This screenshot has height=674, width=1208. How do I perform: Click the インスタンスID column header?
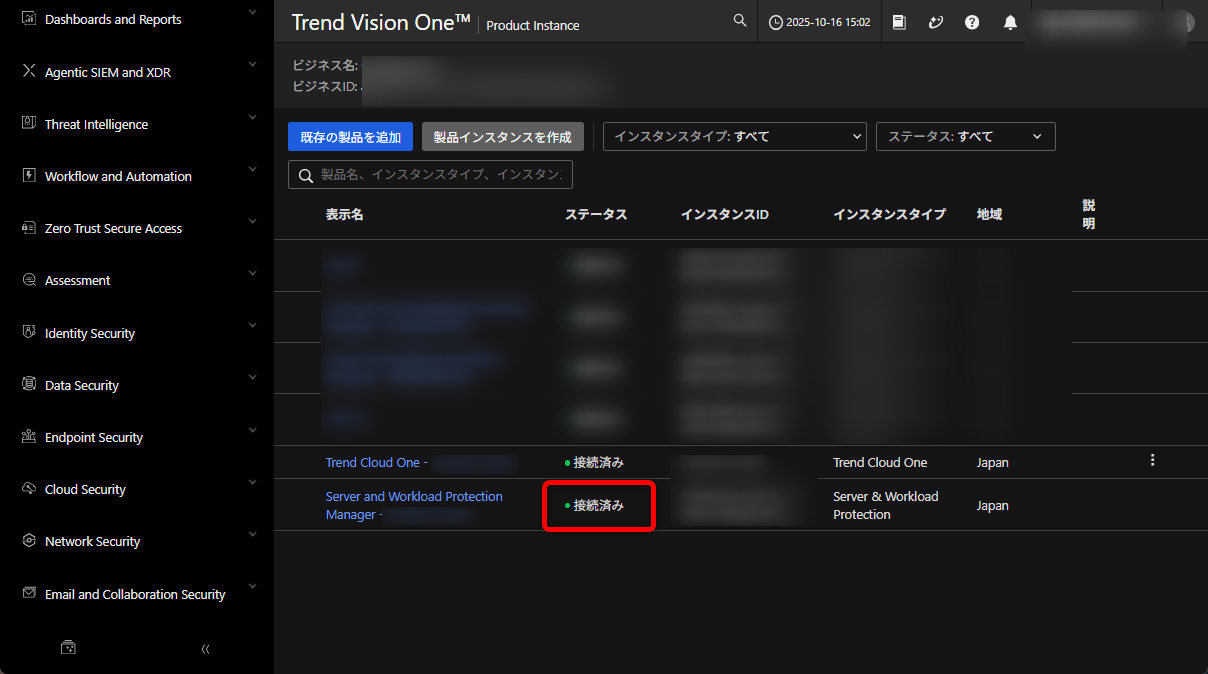click(x=725, y=214)
